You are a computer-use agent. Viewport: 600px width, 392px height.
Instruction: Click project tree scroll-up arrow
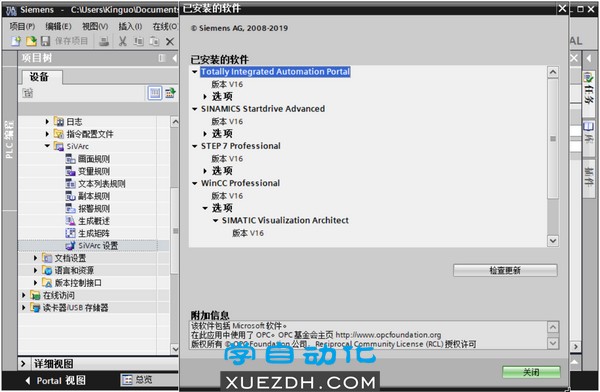click(175, 122)
